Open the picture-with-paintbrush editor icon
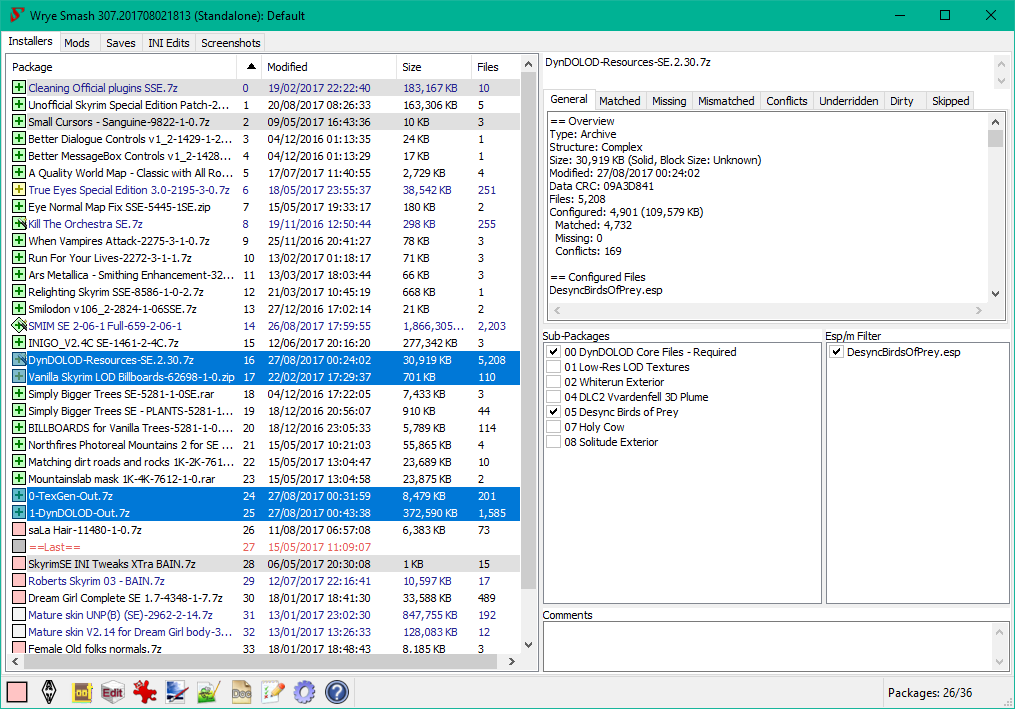 pos(177,692)
